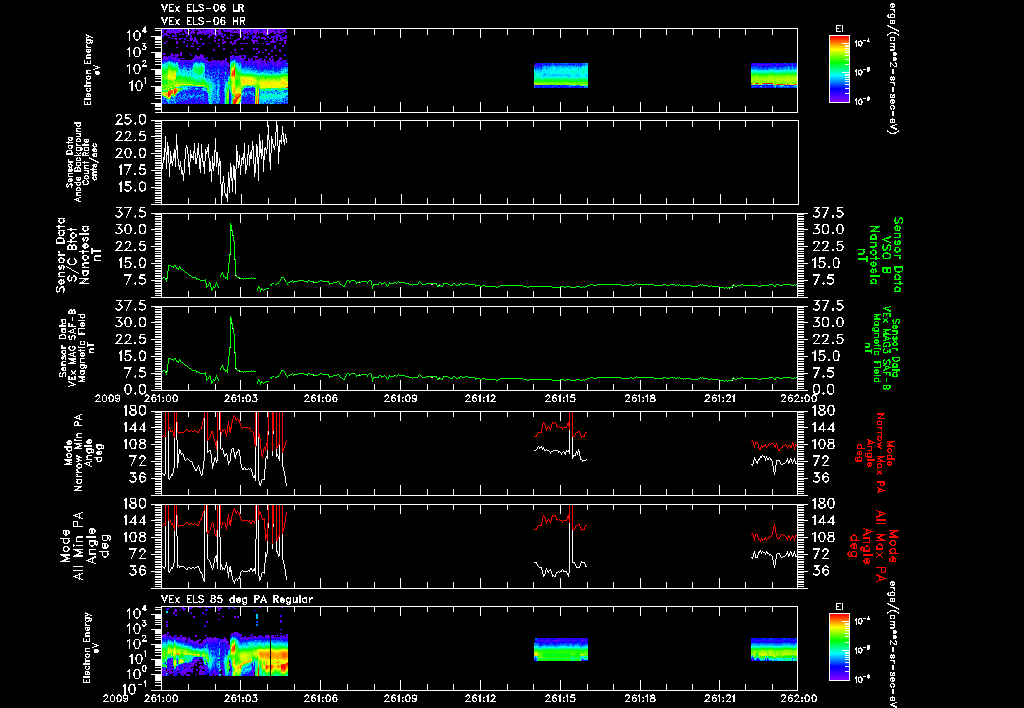This screenshot has width=1024, height=708.
Task: Click the 25.0 tick of the count rate panel
Action: [133, 120]
